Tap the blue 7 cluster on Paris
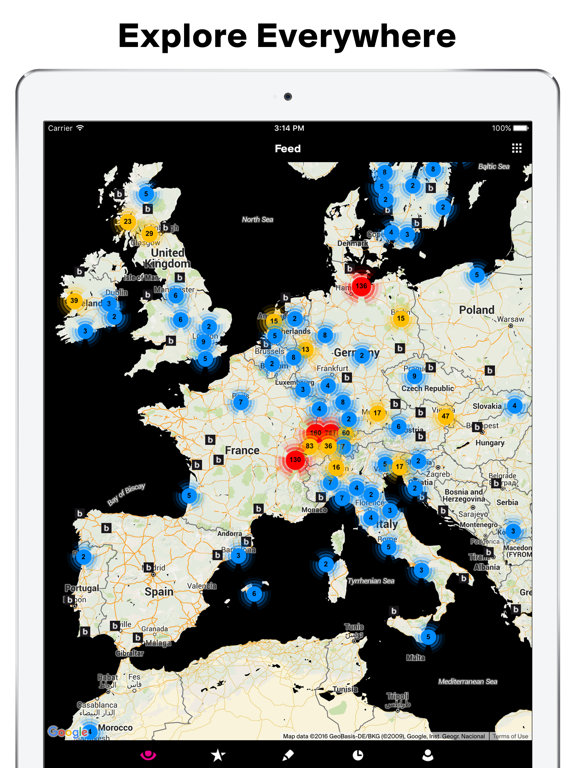The image size is (576, 768). (x=240, y=402)
